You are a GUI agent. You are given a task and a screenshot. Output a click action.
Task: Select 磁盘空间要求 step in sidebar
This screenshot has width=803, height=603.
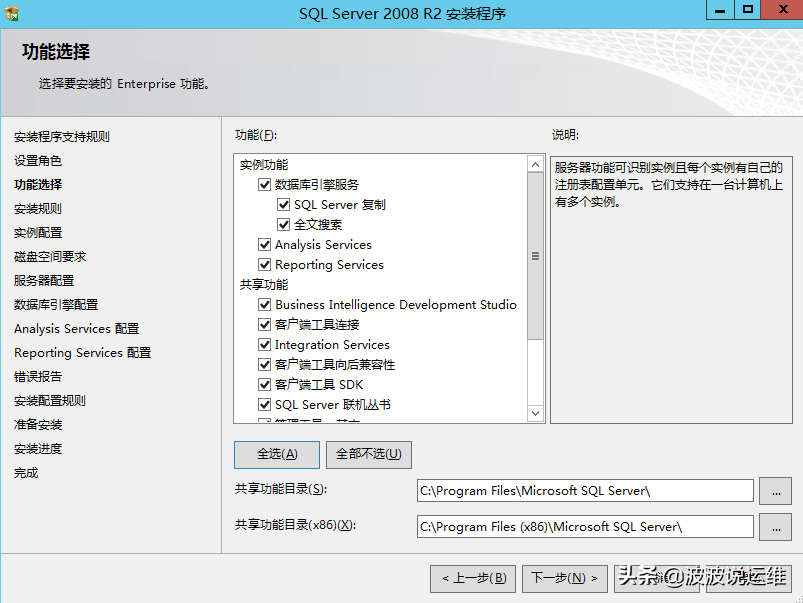pos(50,257)
